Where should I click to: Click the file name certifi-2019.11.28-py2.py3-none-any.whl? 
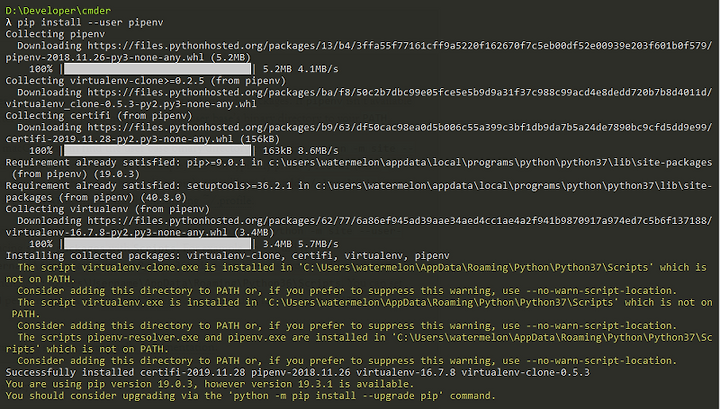click(x=119, y=139)
